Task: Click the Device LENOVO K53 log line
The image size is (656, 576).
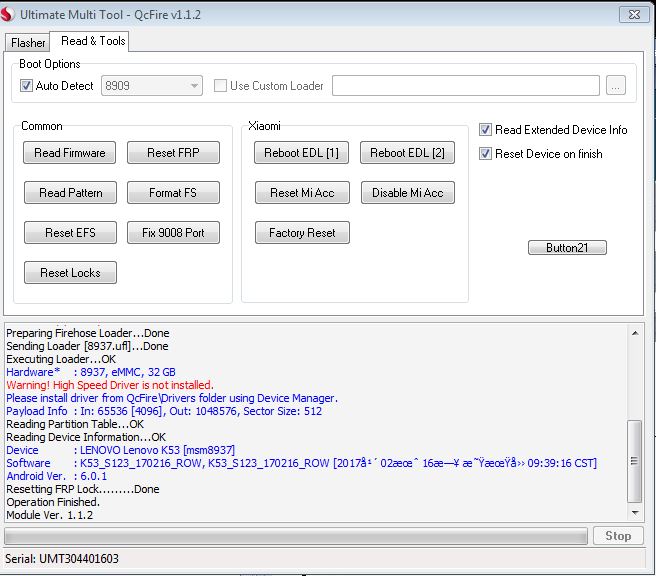Action: click(x=120, y=450)
